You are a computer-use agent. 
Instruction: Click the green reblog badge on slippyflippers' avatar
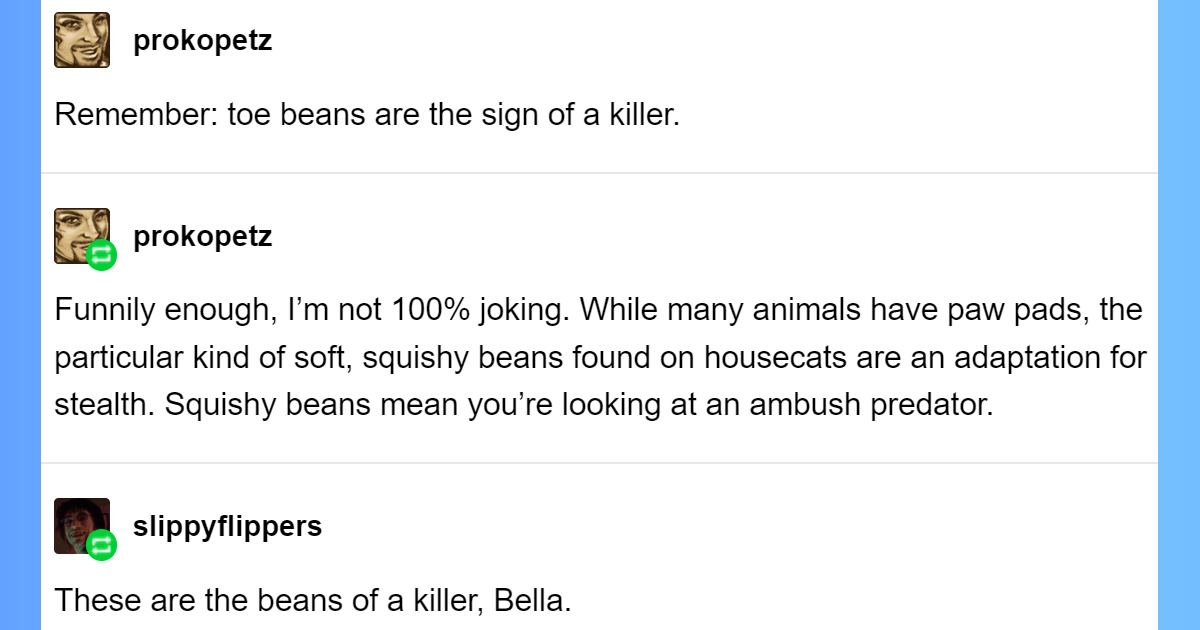[x=101, y=545]
